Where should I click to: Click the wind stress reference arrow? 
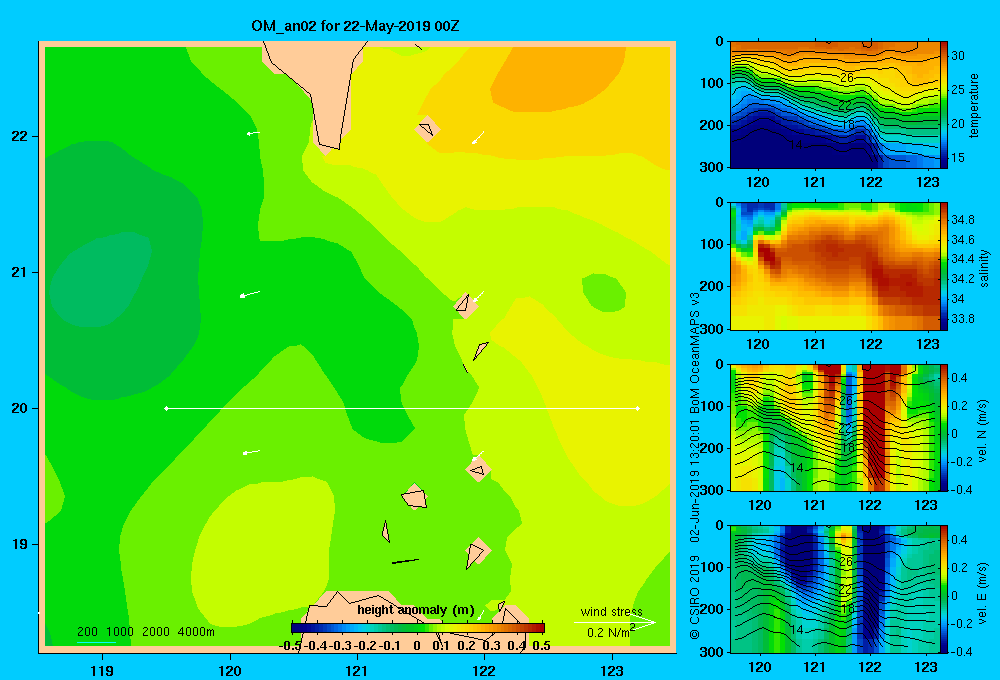click(x=615, y=623)
